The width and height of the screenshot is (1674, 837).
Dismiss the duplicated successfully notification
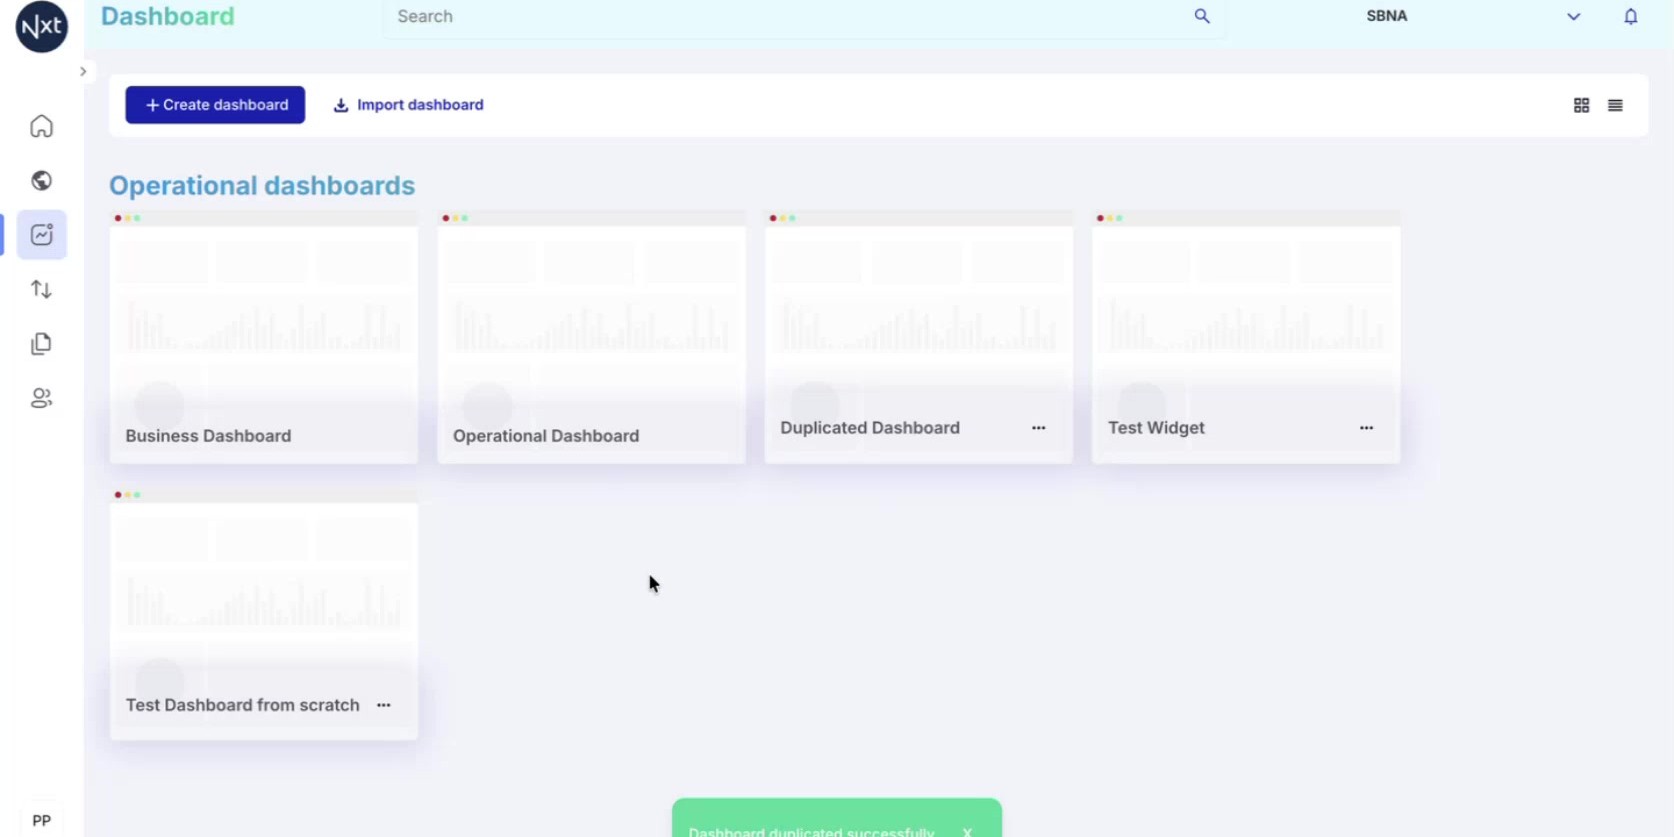tap(967, 831)
